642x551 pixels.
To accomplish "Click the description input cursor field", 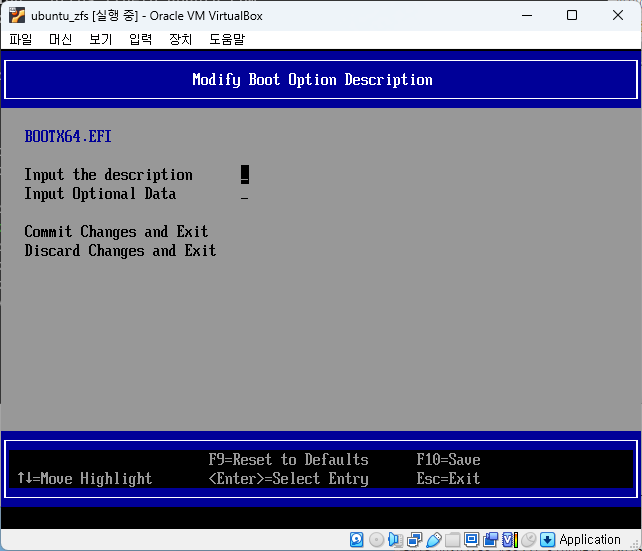I will tap(245, 175).
